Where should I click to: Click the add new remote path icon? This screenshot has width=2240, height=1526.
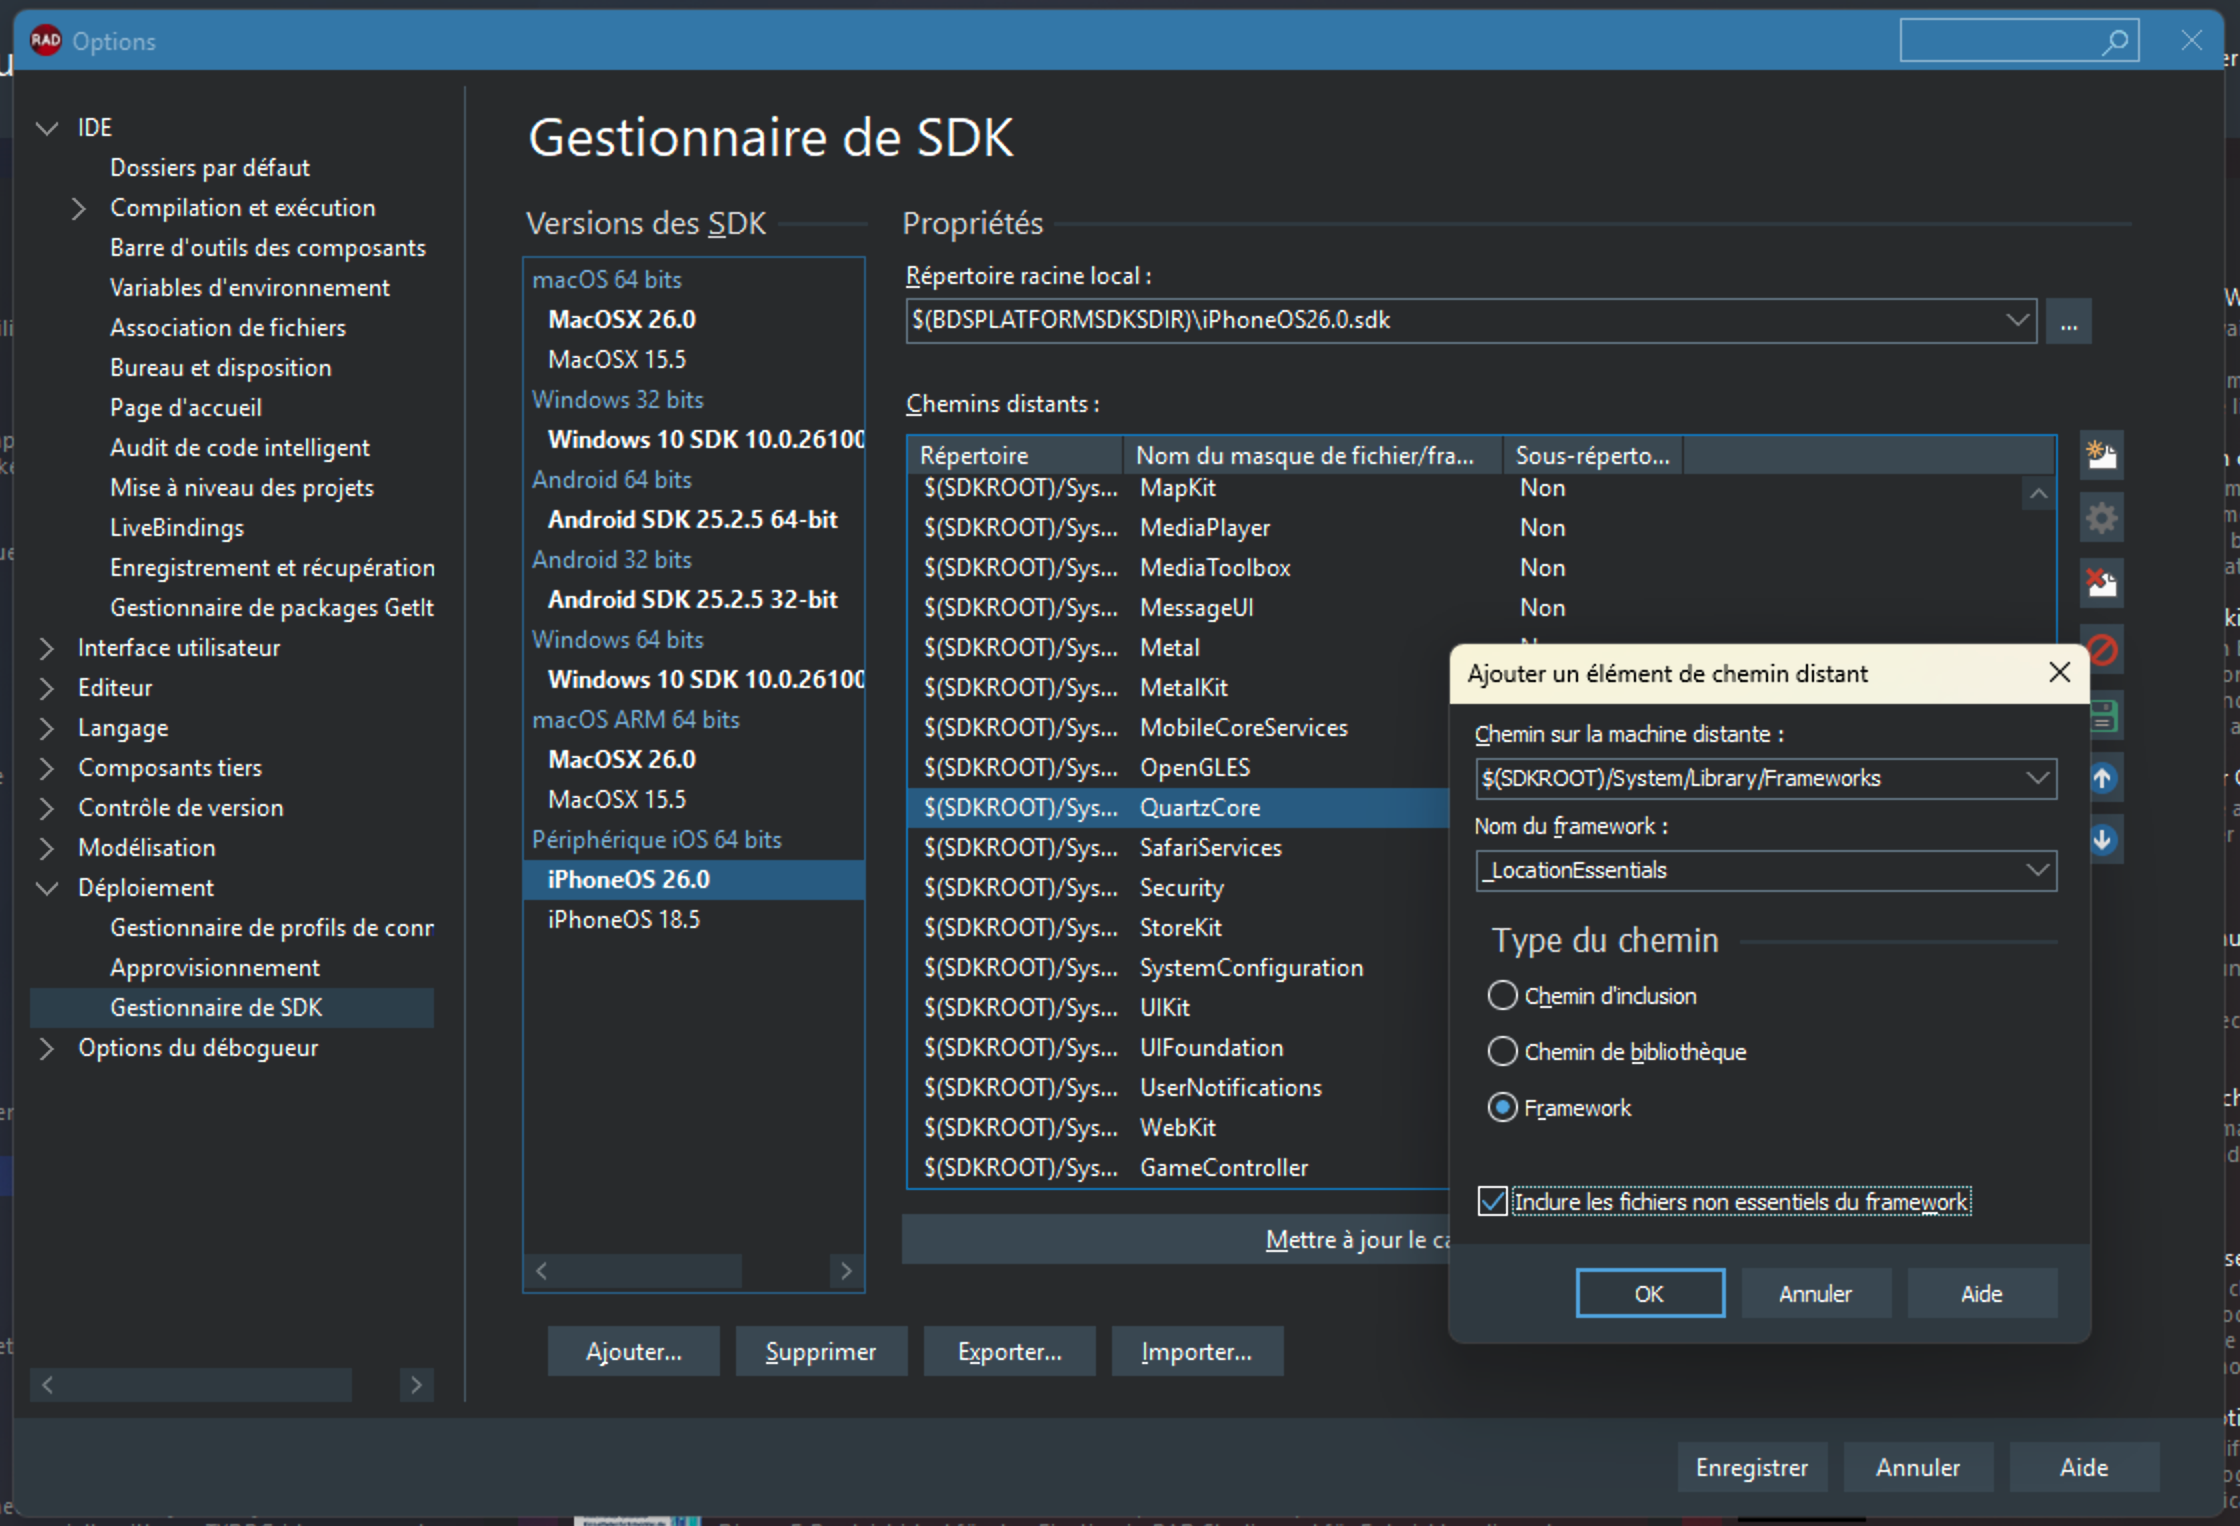point(2101,456)
